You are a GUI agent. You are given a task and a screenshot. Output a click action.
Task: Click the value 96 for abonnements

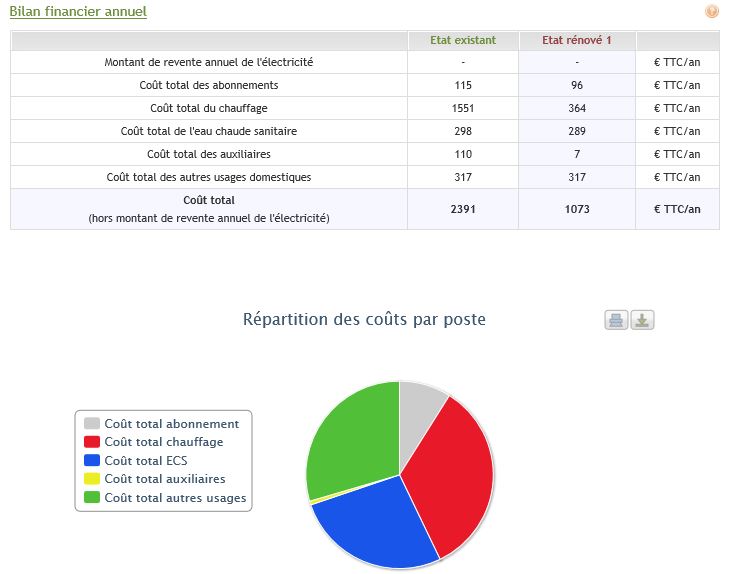[x=577, y=85]
